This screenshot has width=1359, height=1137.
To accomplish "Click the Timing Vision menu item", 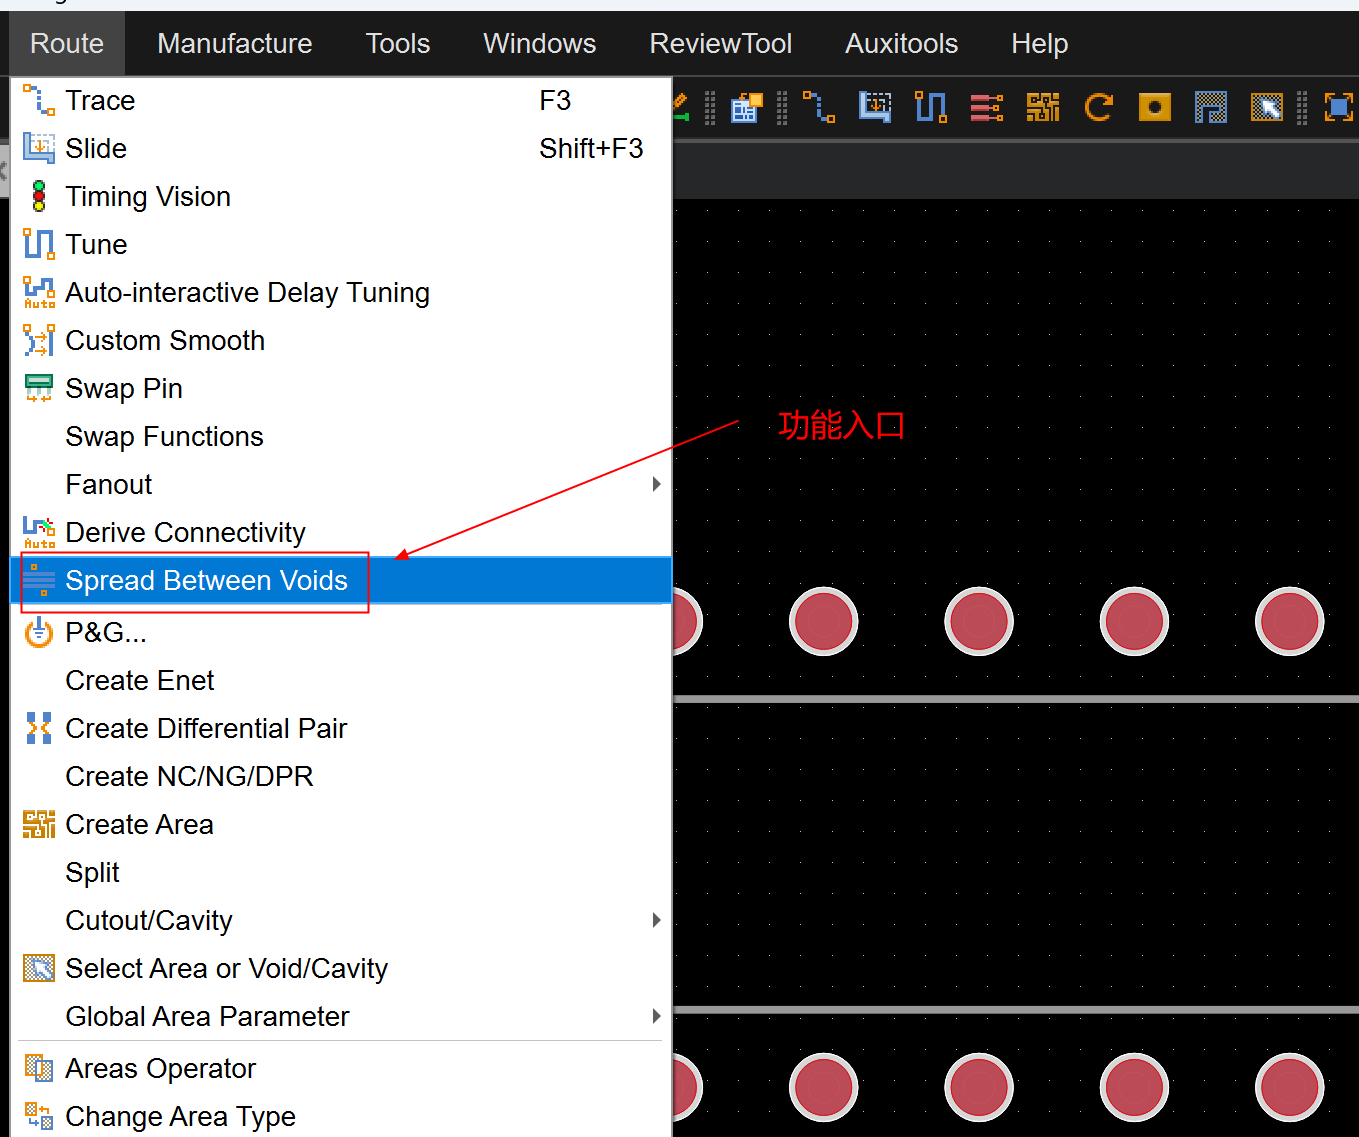I will 148,197.
